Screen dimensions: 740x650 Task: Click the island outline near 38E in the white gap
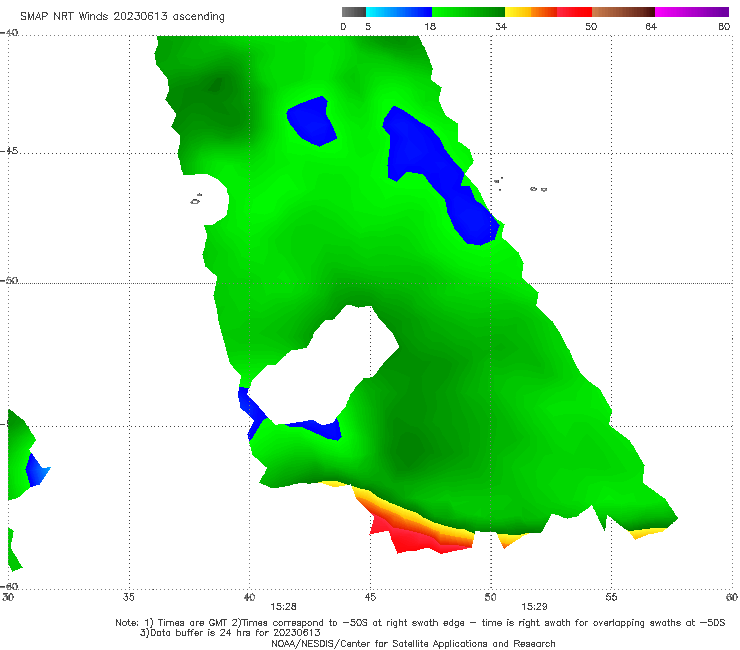(196, 199)
